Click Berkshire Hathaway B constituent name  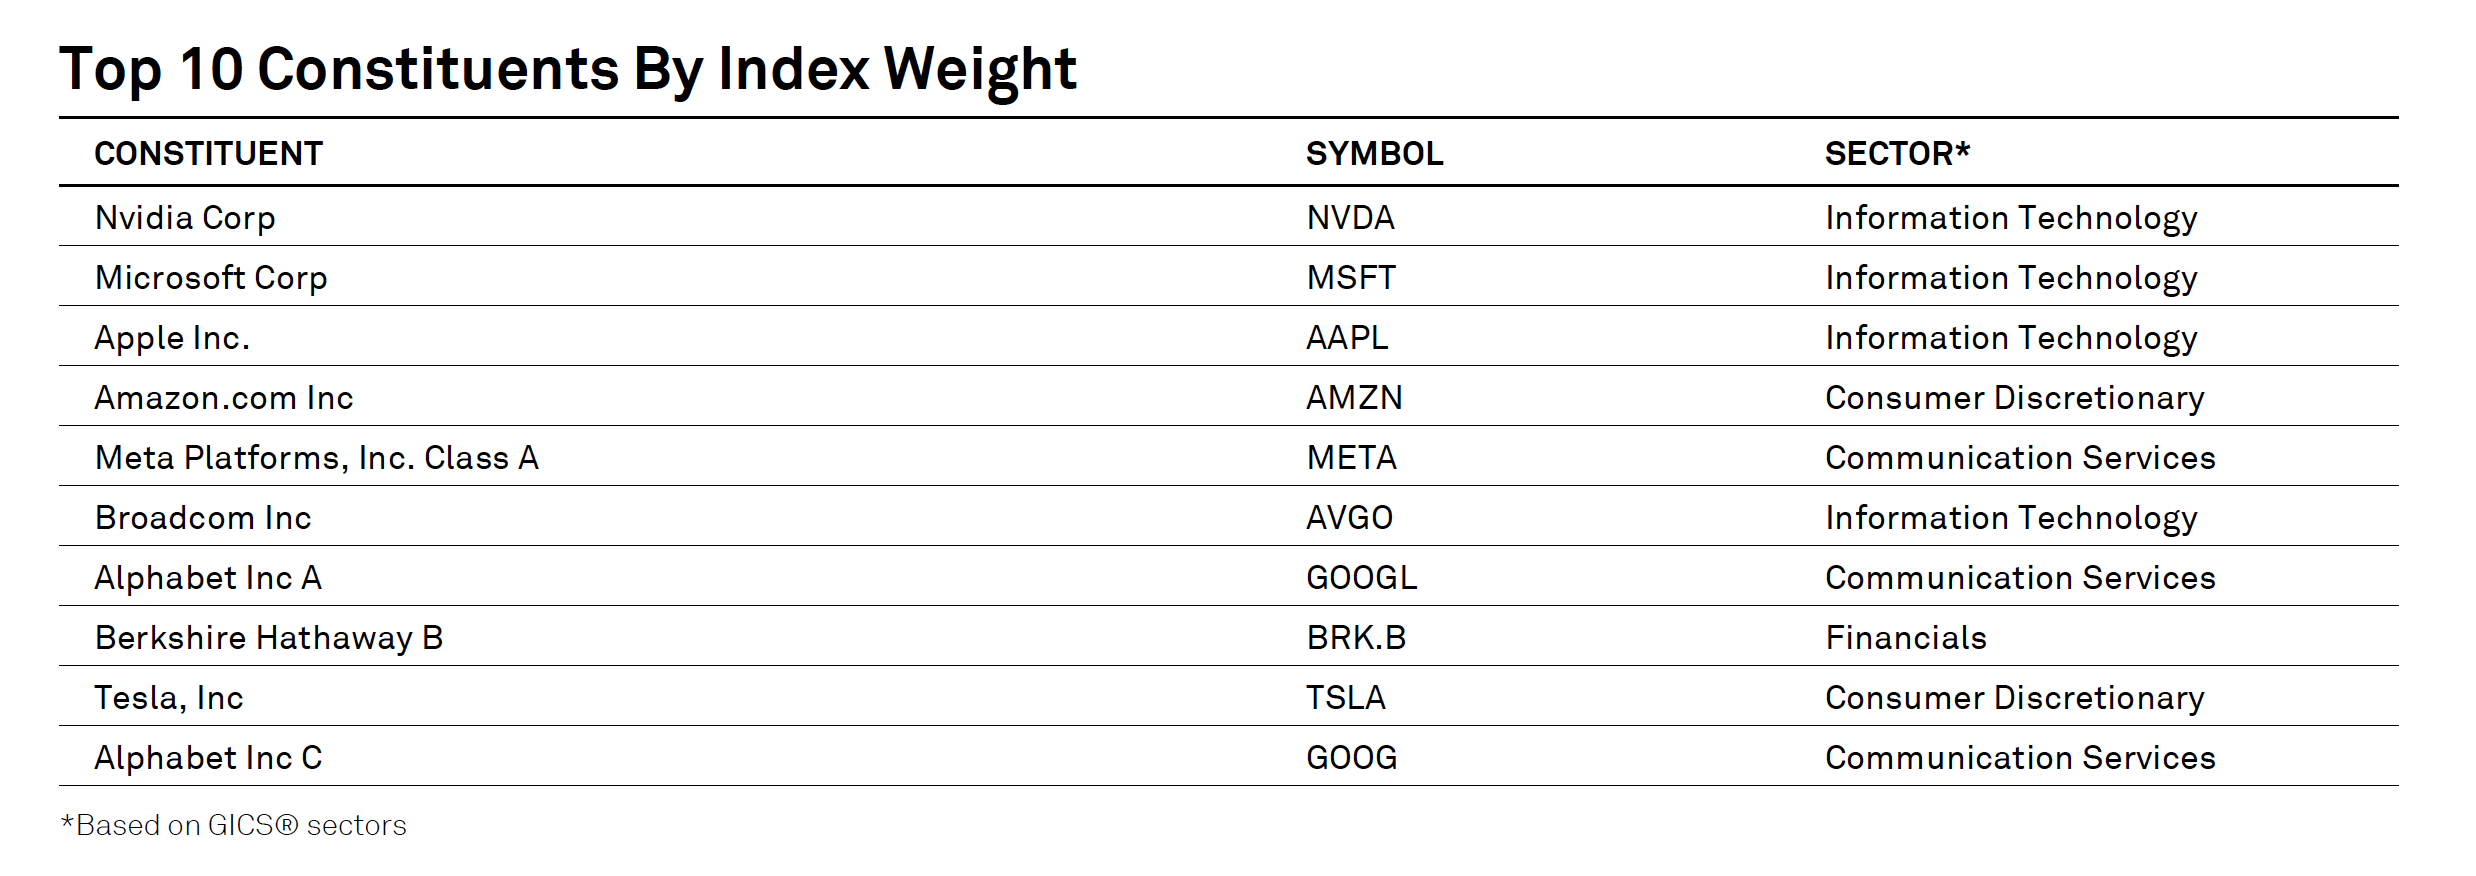tap(269, 638)
